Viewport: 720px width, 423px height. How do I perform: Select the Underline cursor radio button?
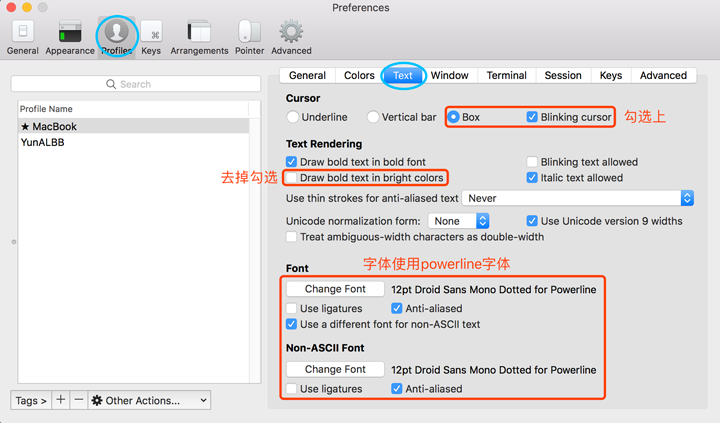292,117
